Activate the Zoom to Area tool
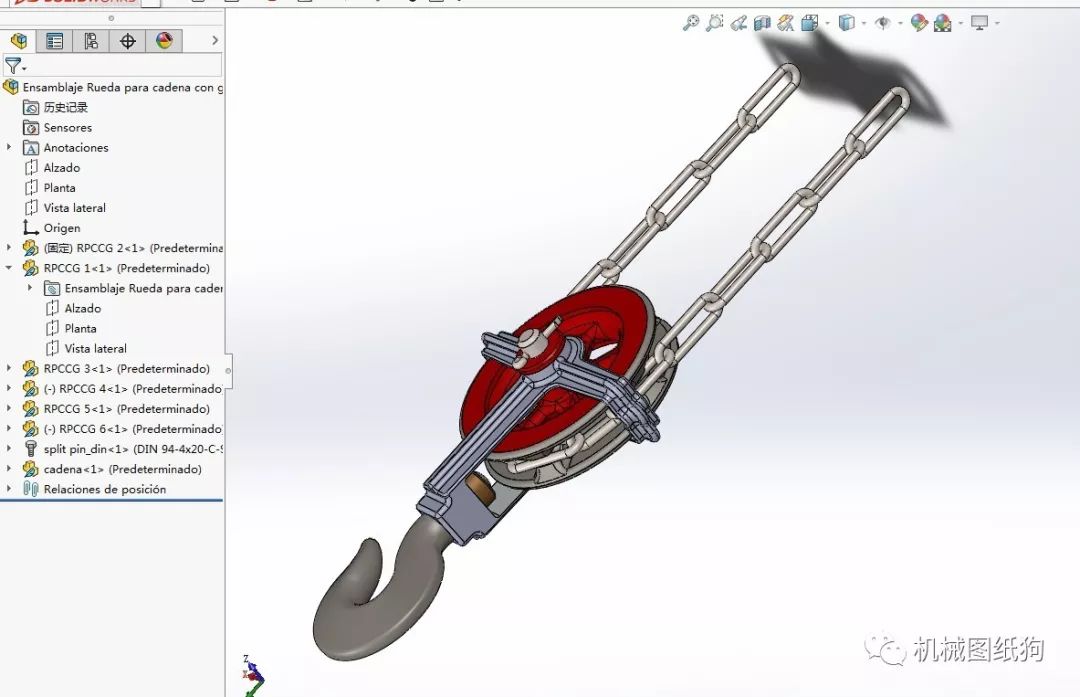 pyautogui.click(x=715, y=23)
